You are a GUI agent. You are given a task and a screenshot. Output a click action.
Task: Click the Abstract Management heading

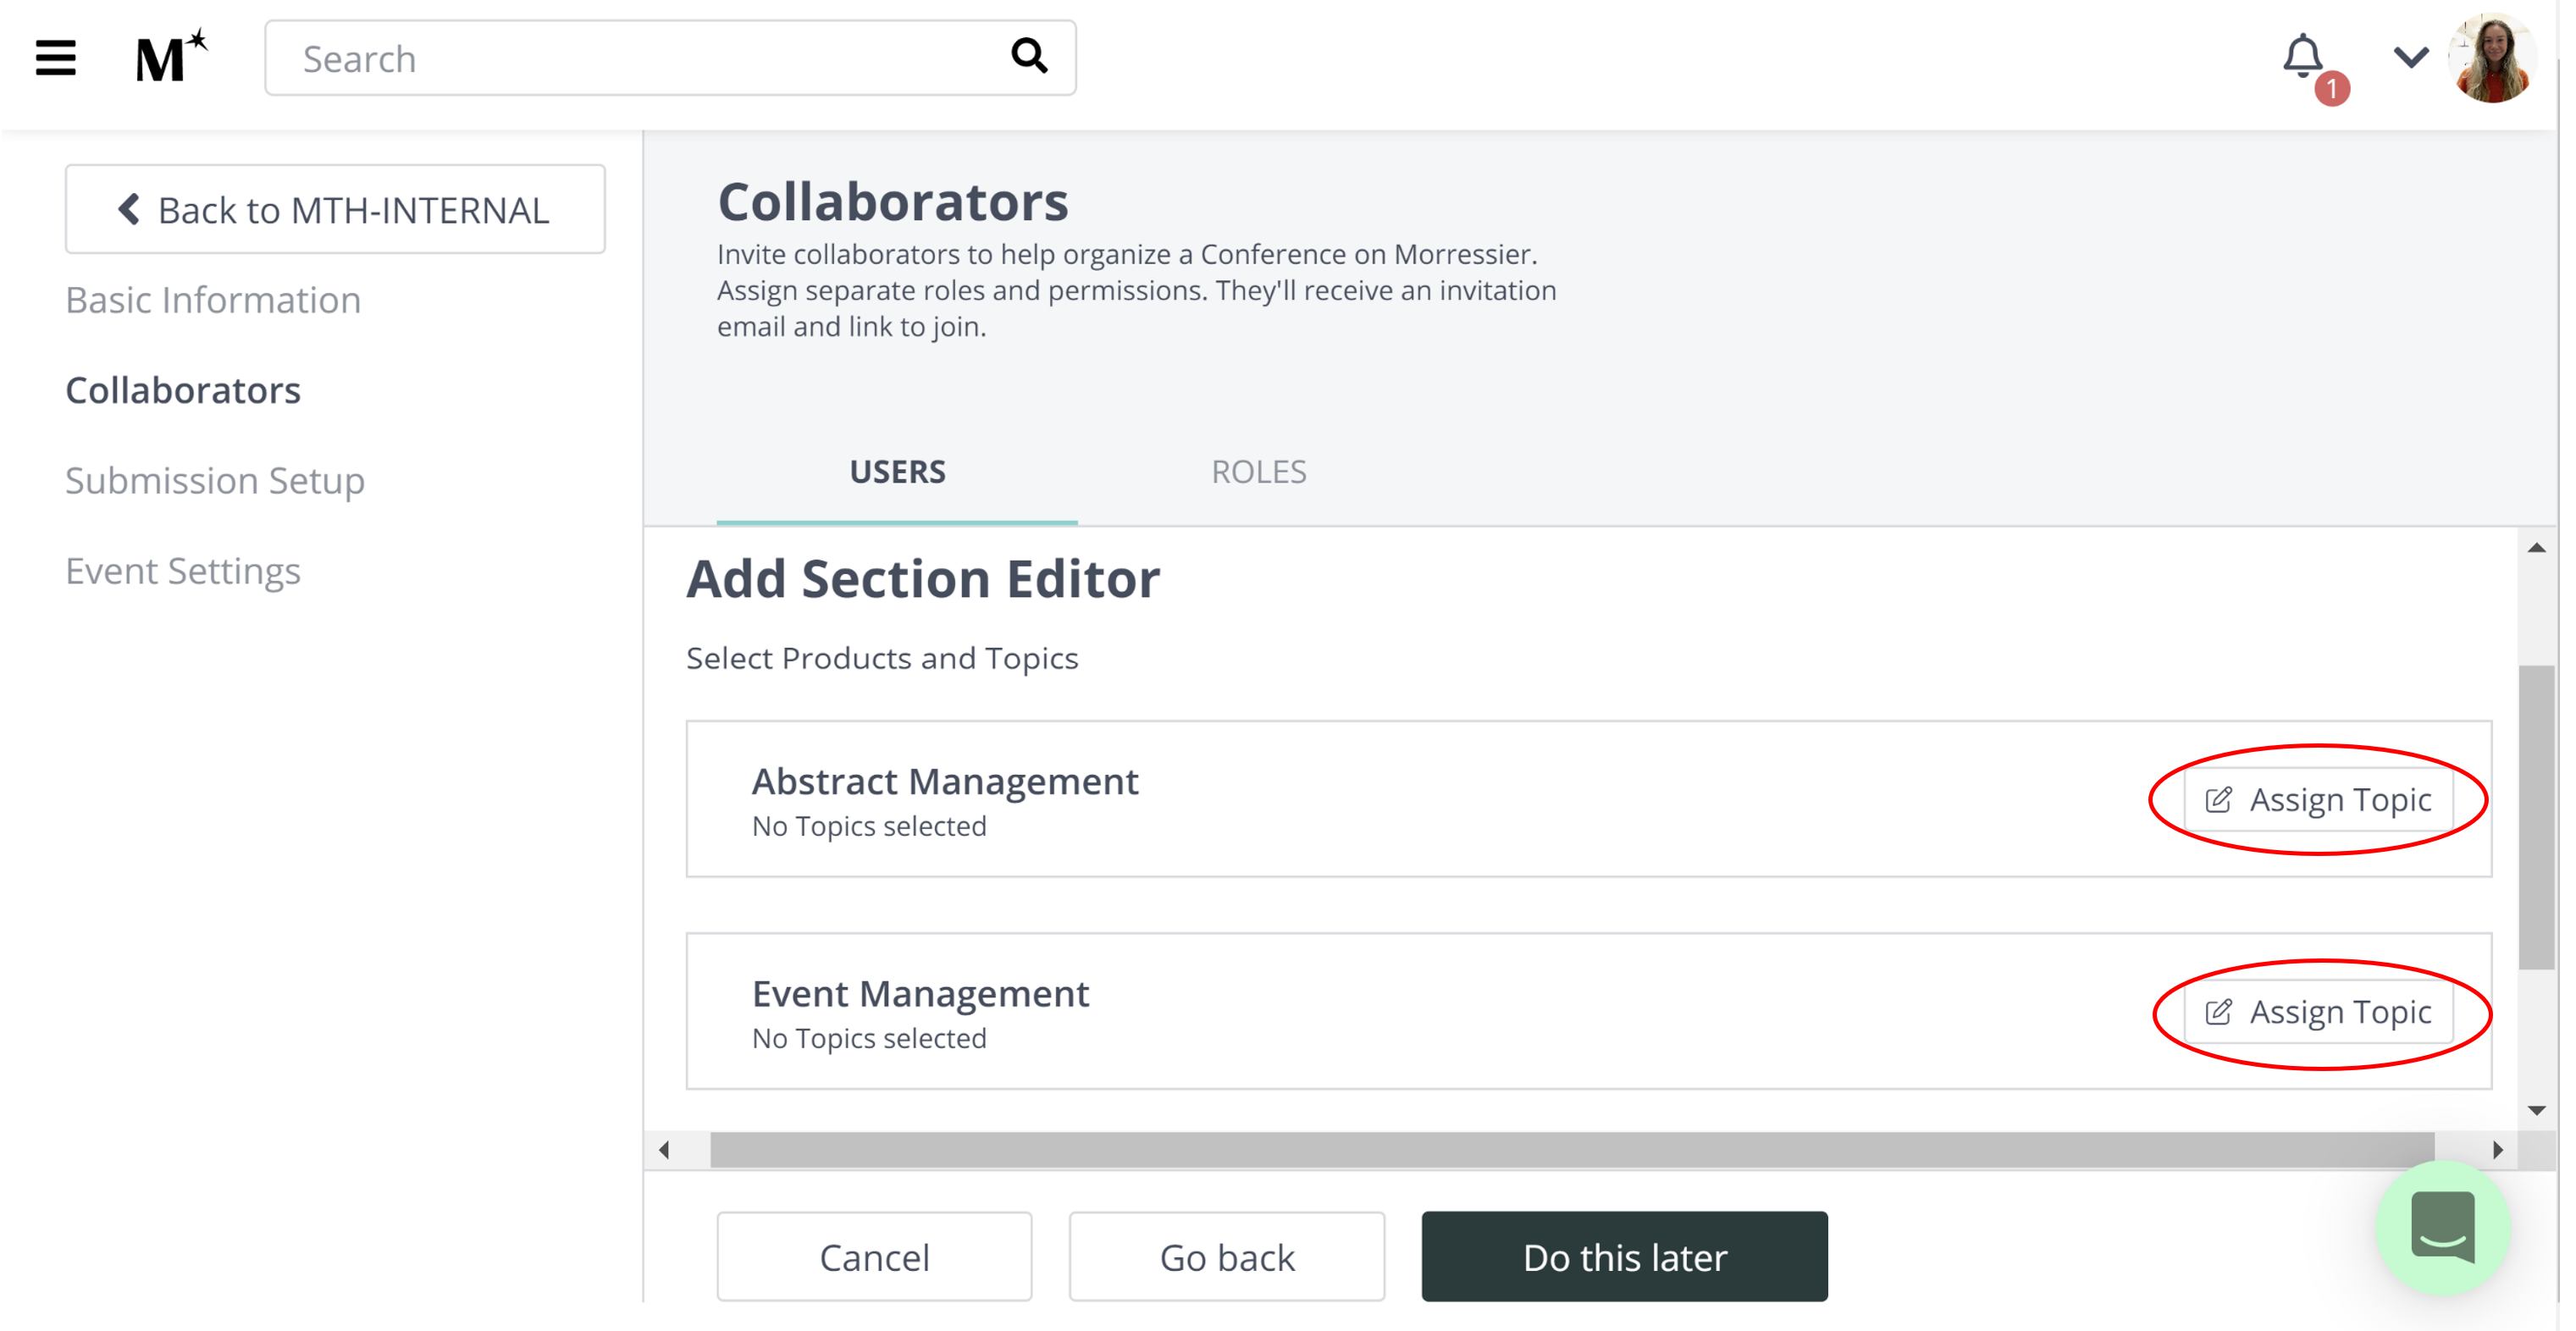[945, 781]
